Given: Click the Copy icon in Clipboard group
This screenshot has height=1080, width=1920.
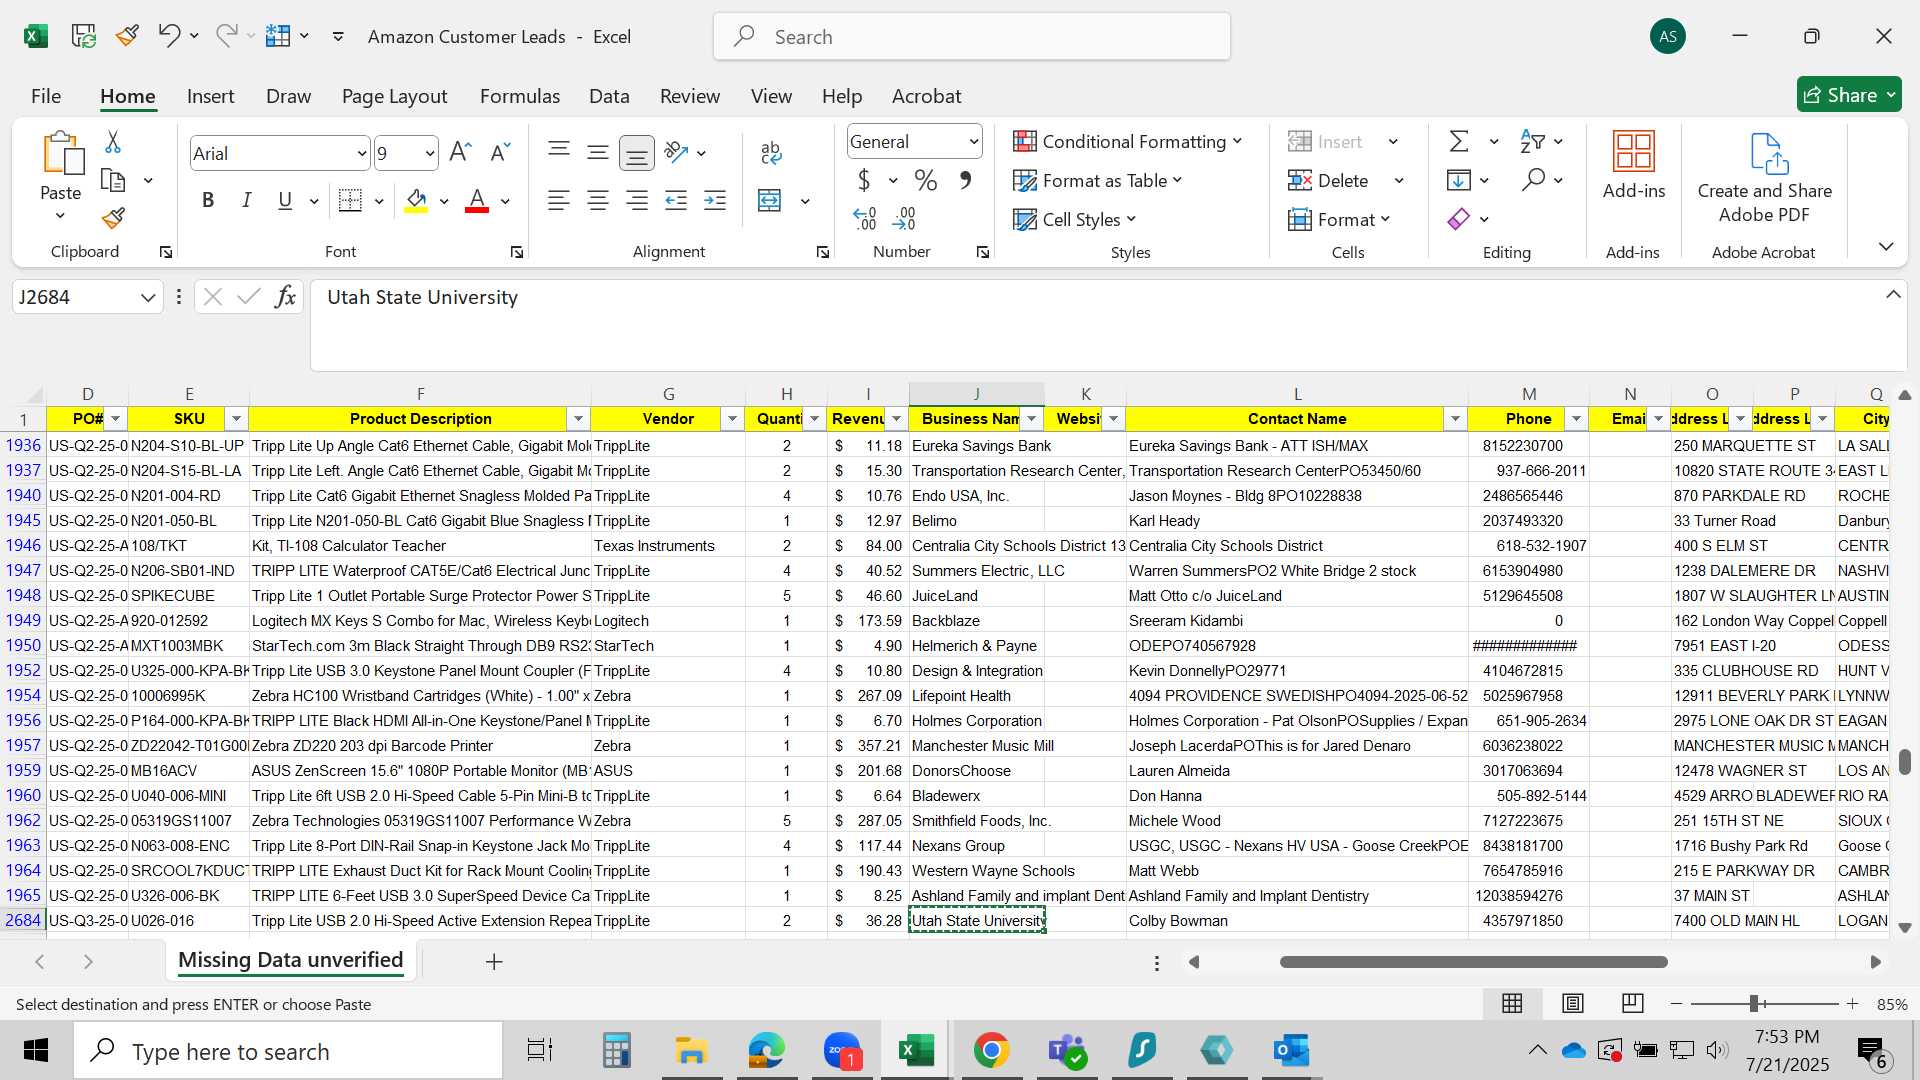Looking at the screenshot, I should [113, 180].
